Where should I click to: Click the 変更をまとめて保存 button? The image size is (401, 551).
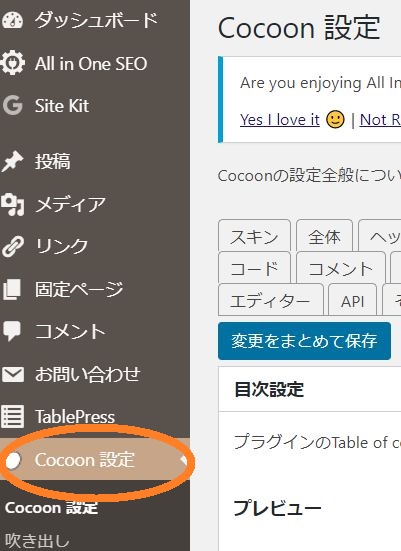[304, 341]
